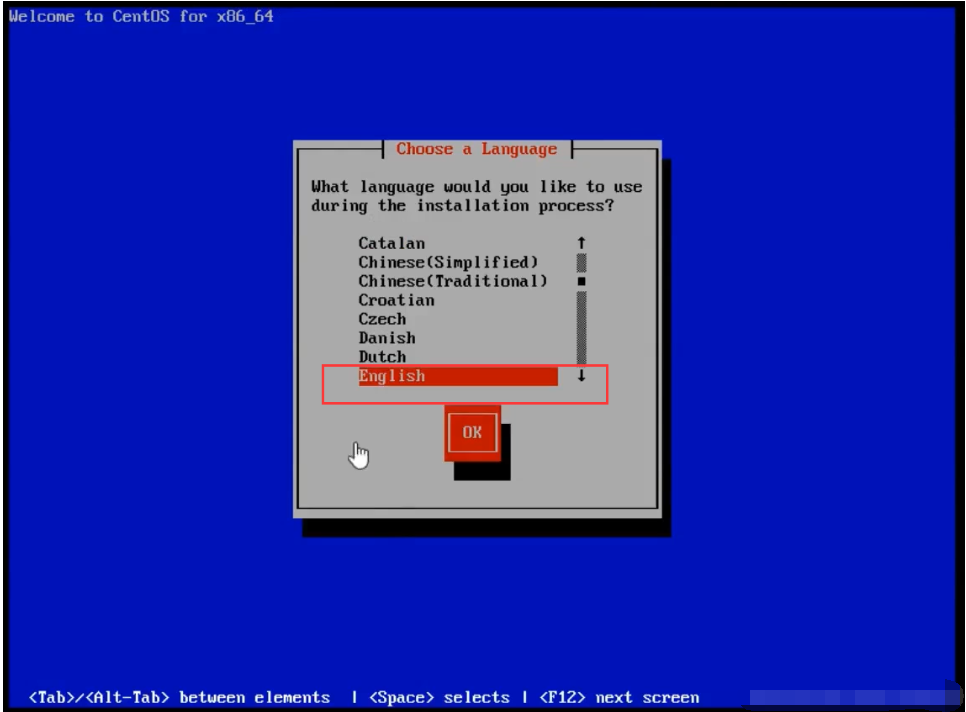966x712 pixels.
Task: Click the scrollbar down arrow
Action: [x=581, y=376]
